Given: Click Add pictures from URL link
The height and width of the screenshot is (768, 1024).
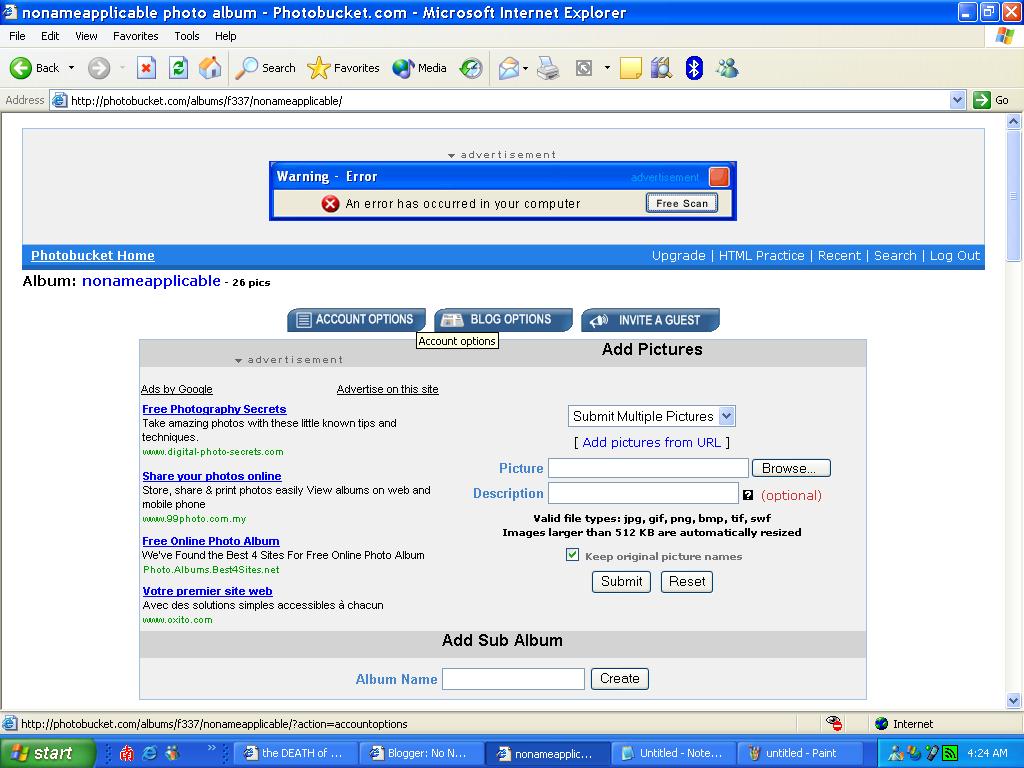Looking at the screenshot, I should click(x=652, y=442).
